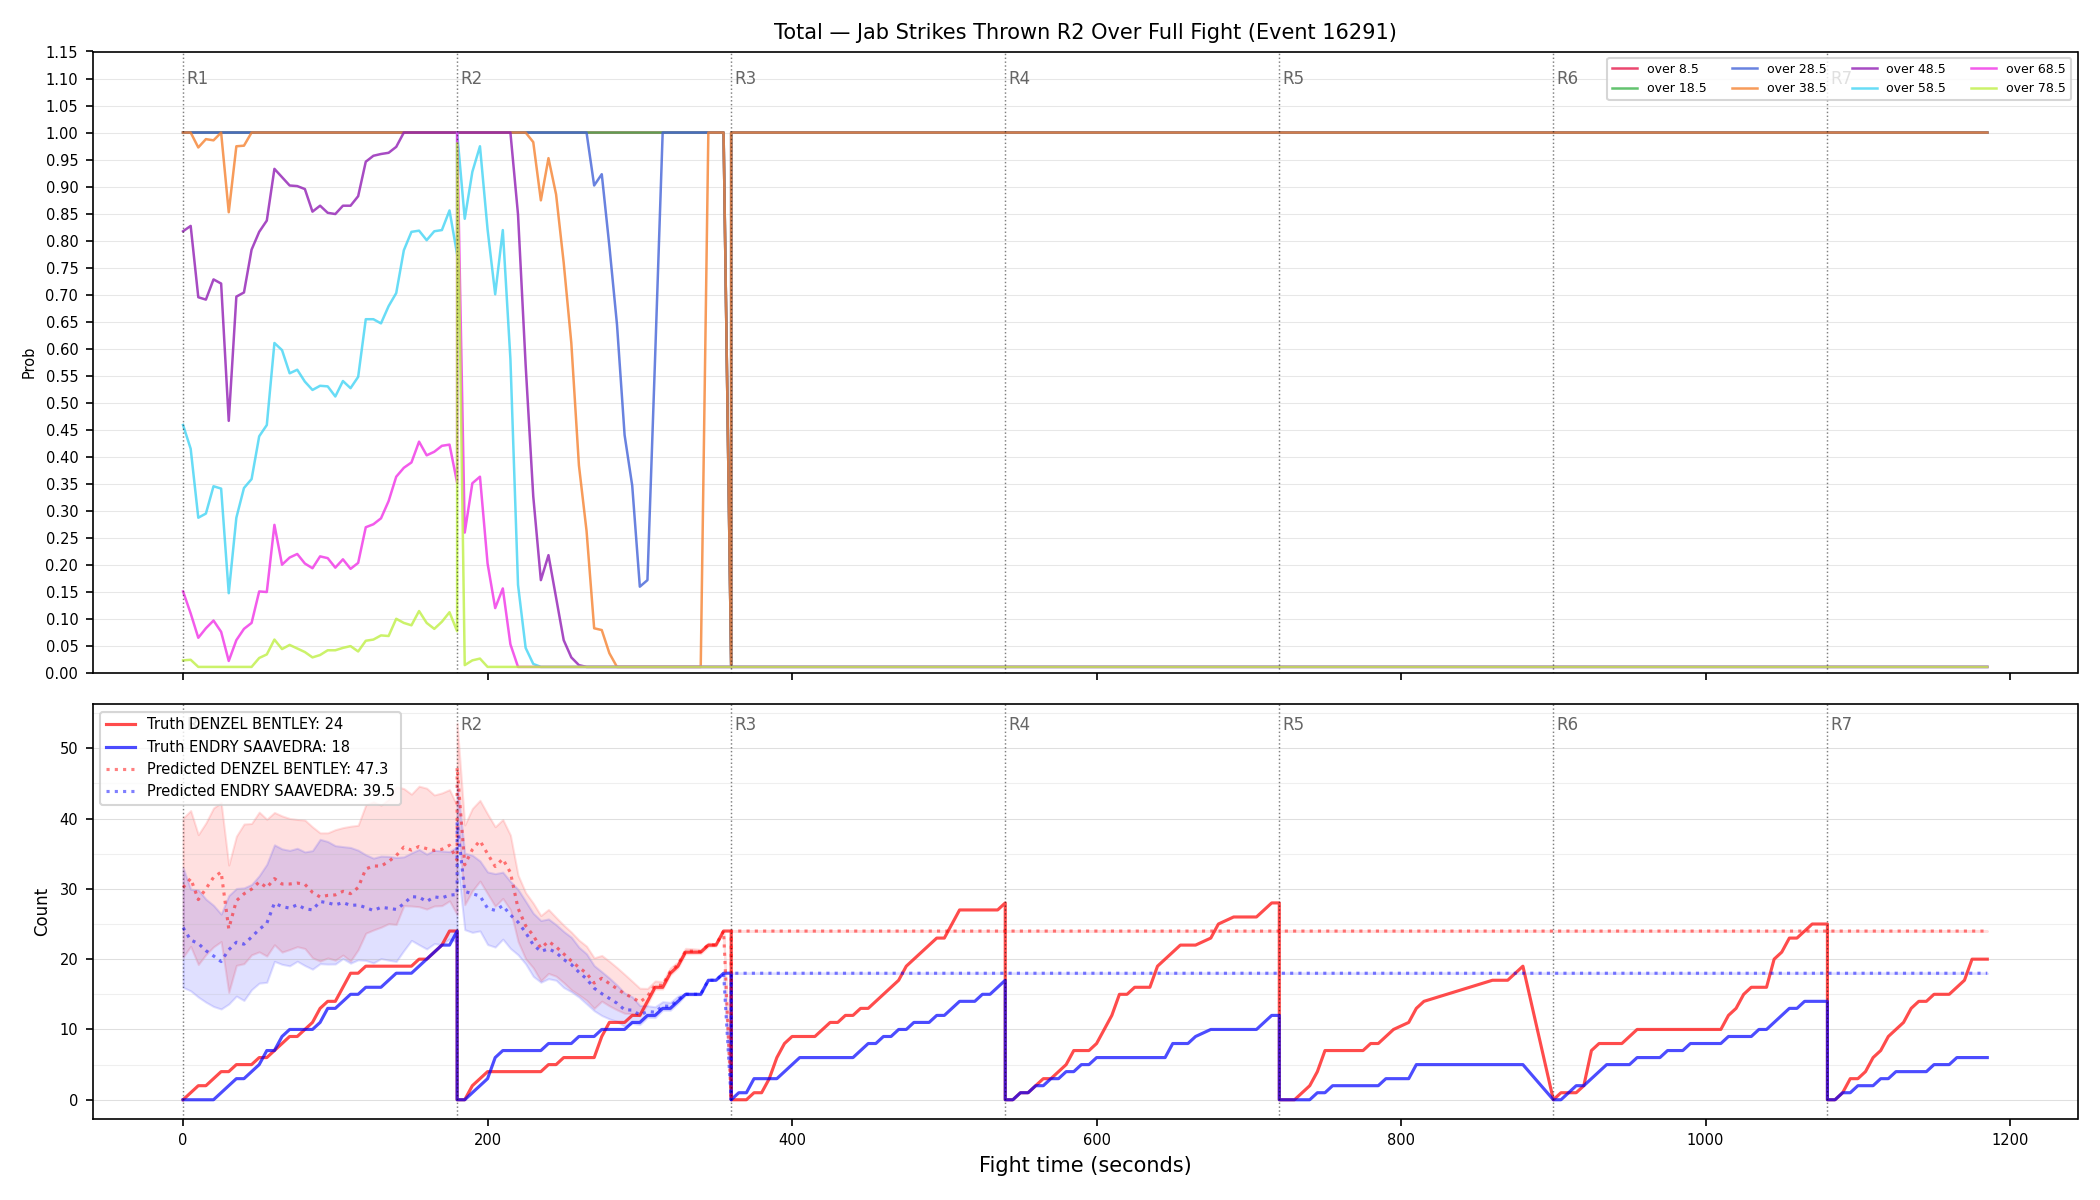Select the 'over 28.5' legend label
The width and height of the screenshot is (2100, 1200).
coord(1797,69)
